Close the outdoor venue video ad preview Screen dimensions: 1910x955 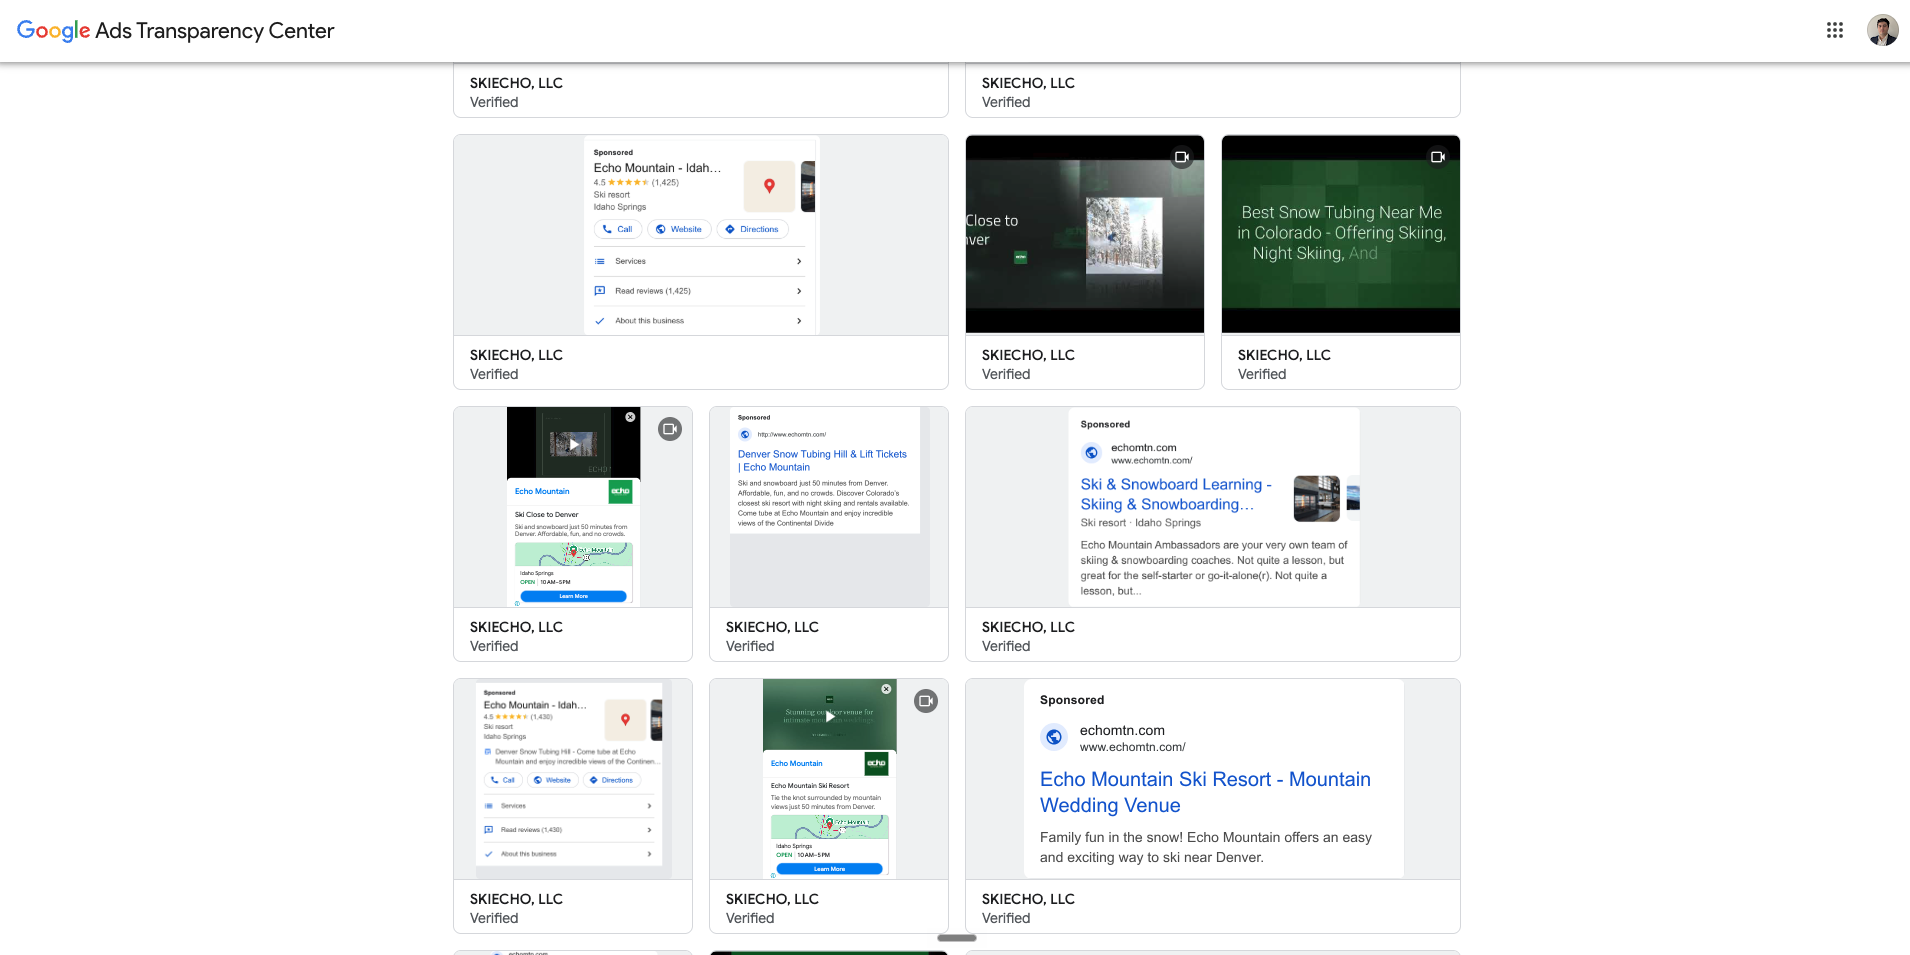tap(886, 689)
